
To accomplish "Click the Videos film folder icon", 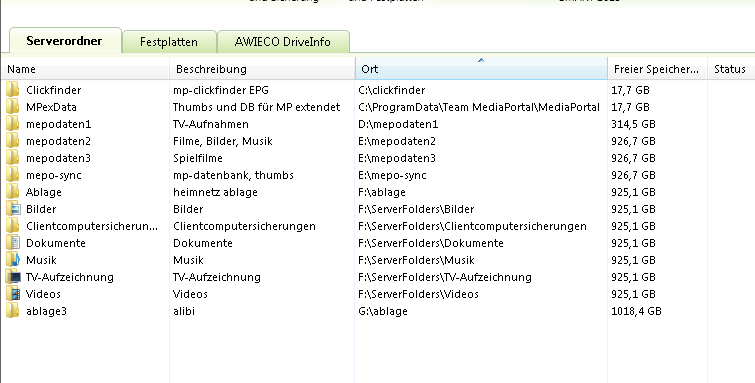I will pos(13,294).
